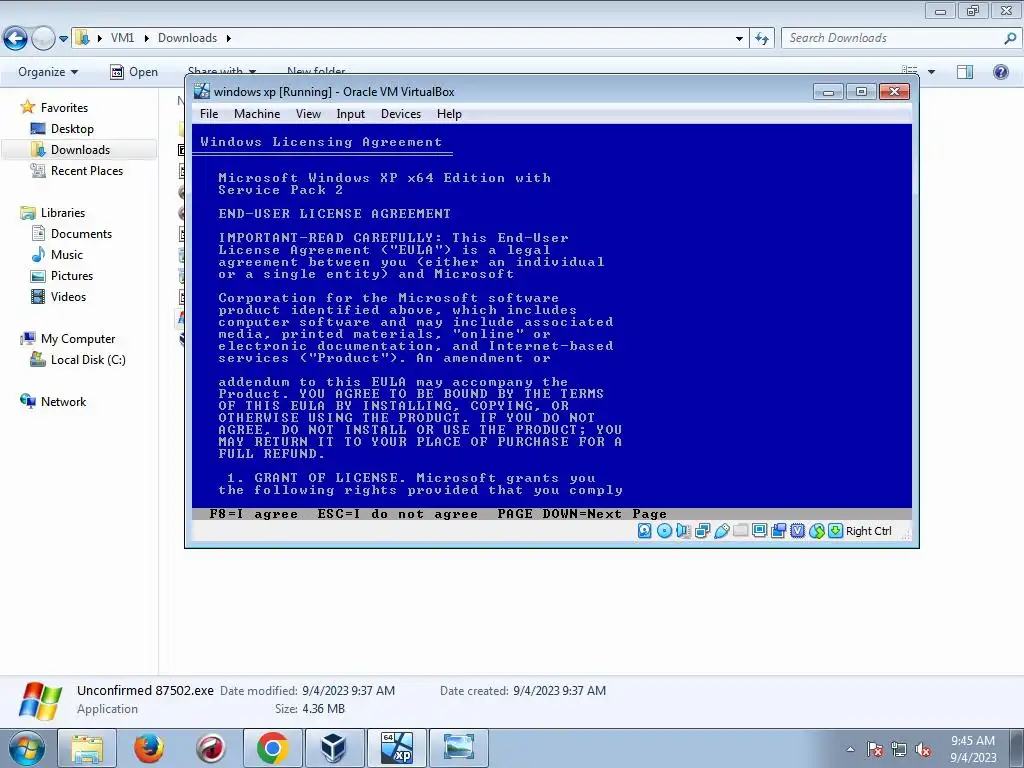Open the VirtualBox File menu
Viewport: 1024px width, 768px height.
pos(209,114)
